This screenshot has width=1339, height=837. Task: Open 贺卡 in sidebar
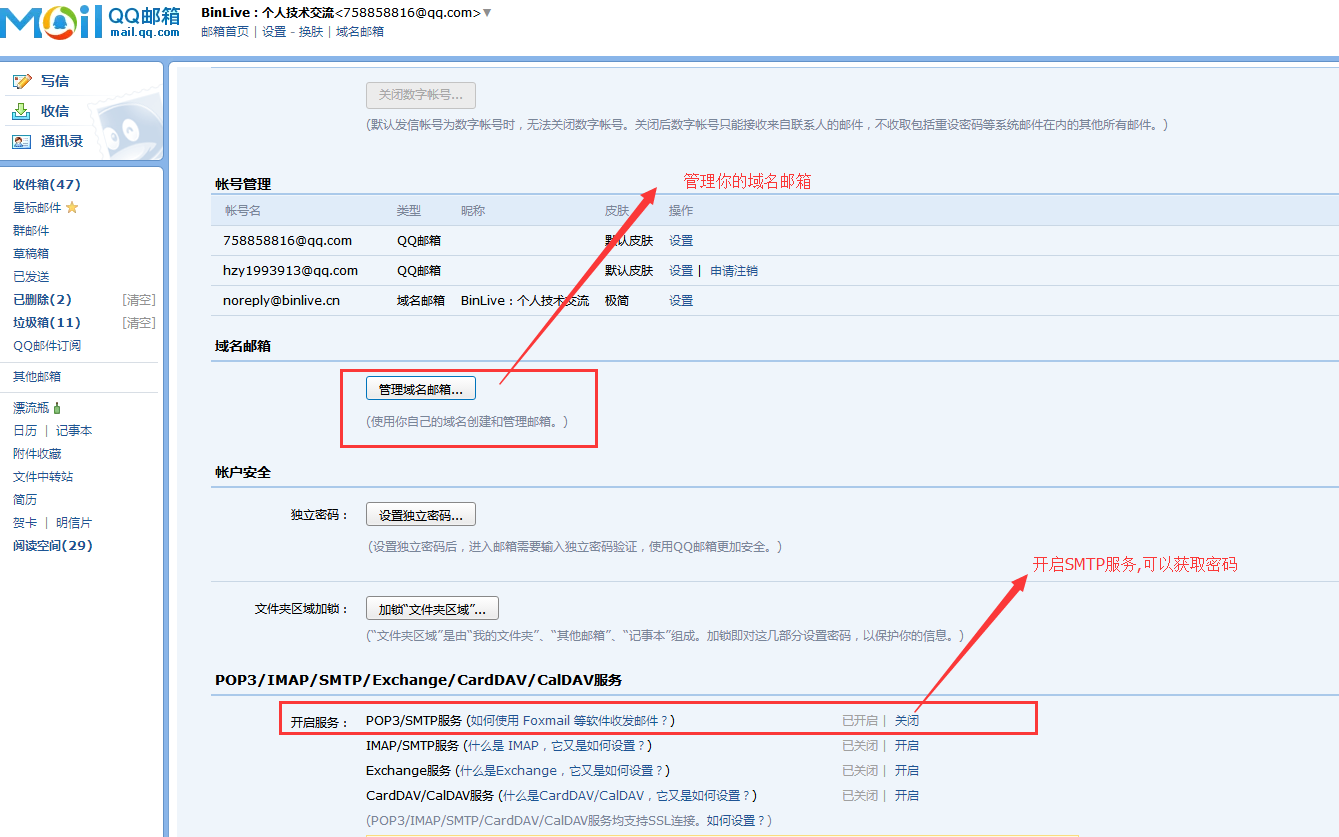pyautogui.click(x=25, y=523)
